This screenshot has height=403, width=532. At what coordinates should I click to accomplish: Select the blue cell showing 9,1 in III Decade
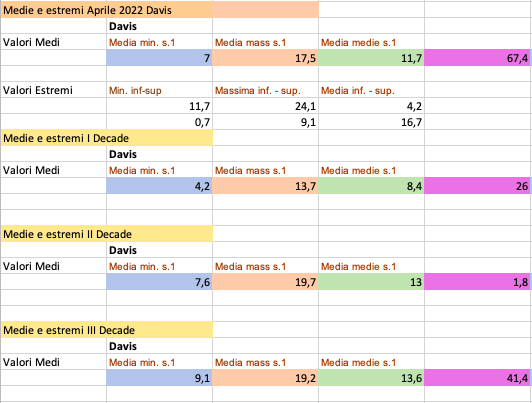(159, 378)
